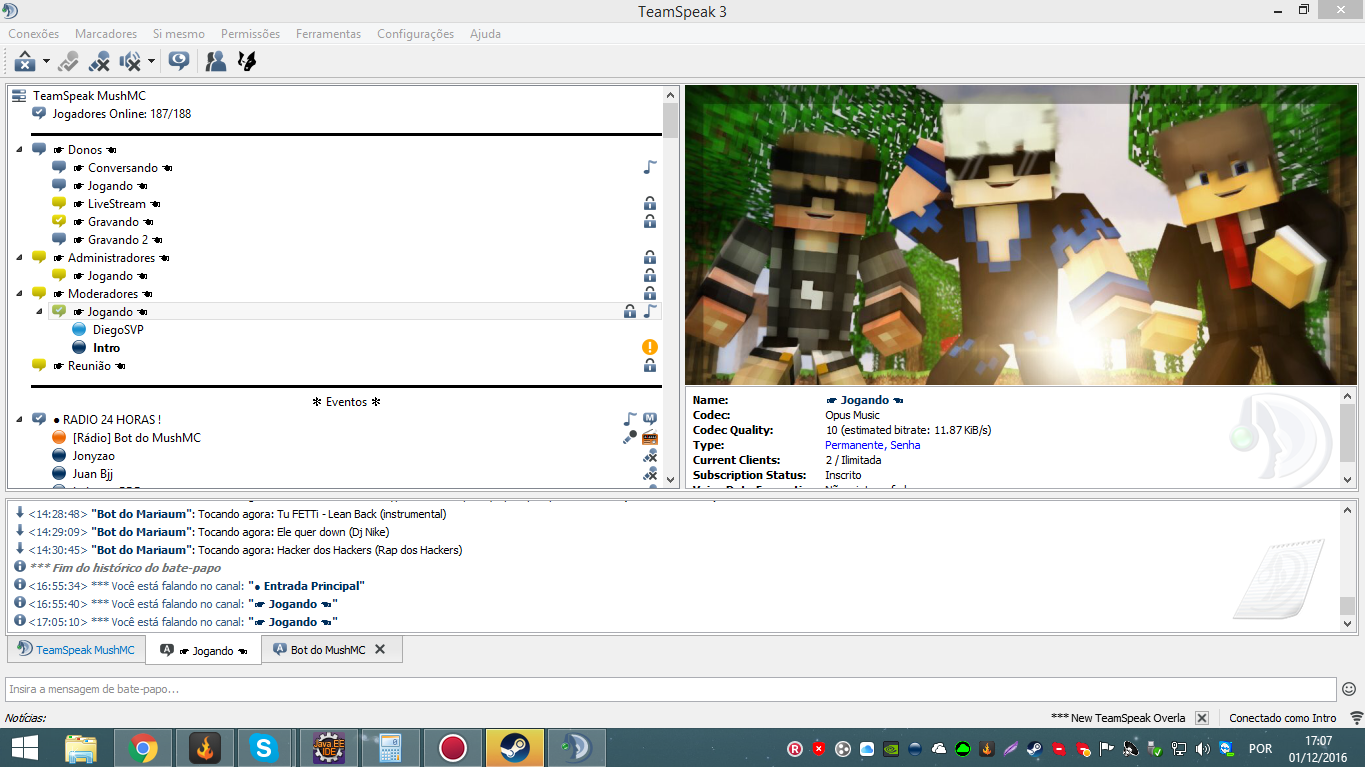This screenshot has height=767, width=1365.
Task: Click the lock icon on LiveStream row
Action: pyautogui.click(x=650, y=203)
